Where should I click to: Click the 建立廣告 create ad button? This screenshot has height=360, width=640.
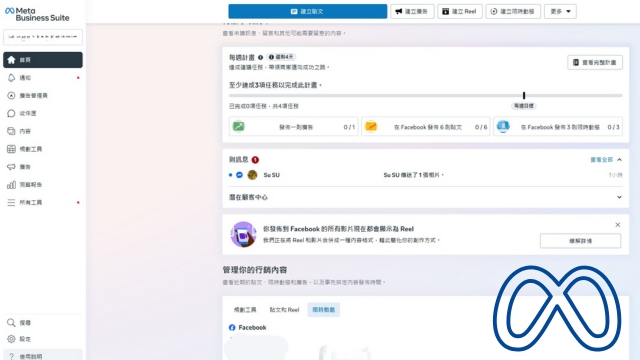(412, 11)
